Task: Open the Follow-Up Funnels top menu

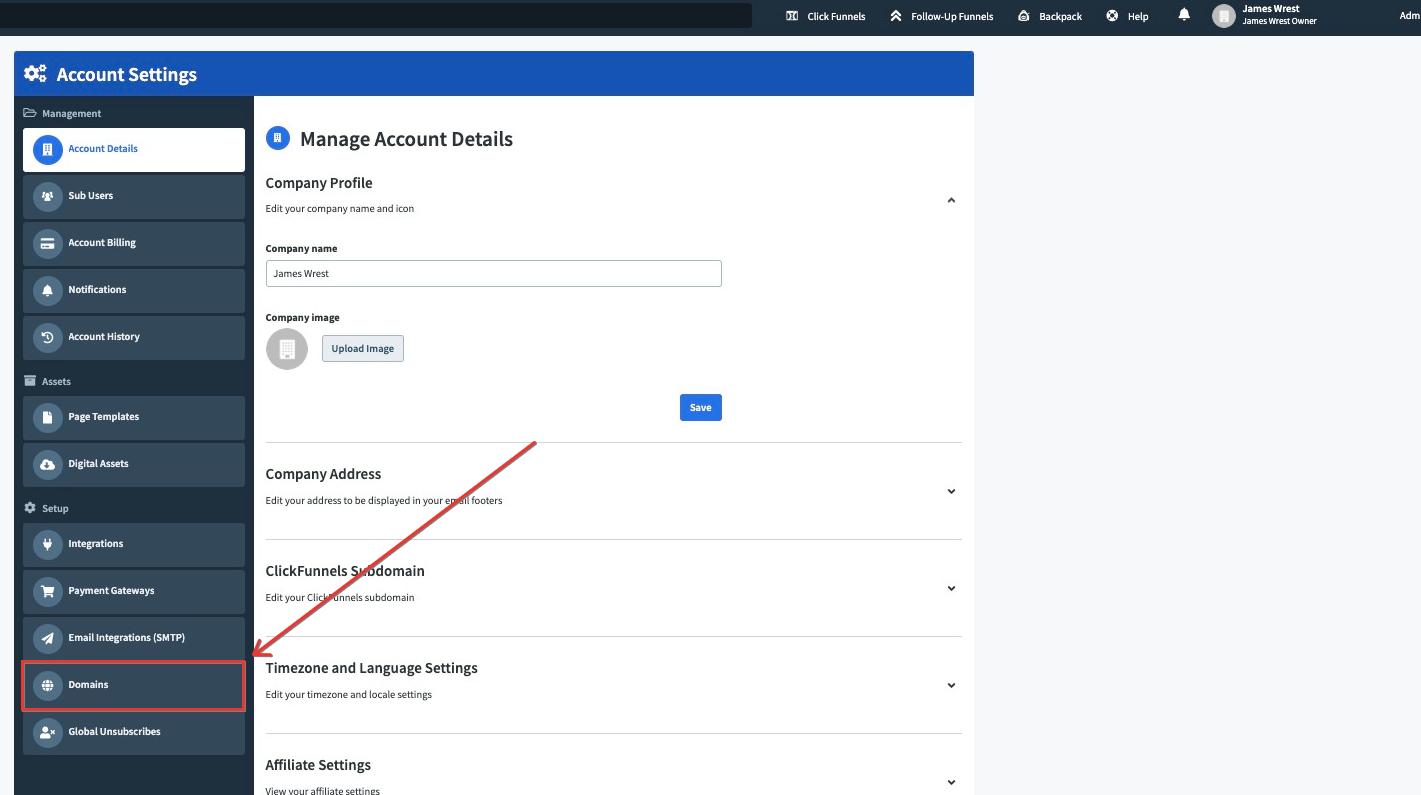Action: click(x=941, y=16)
